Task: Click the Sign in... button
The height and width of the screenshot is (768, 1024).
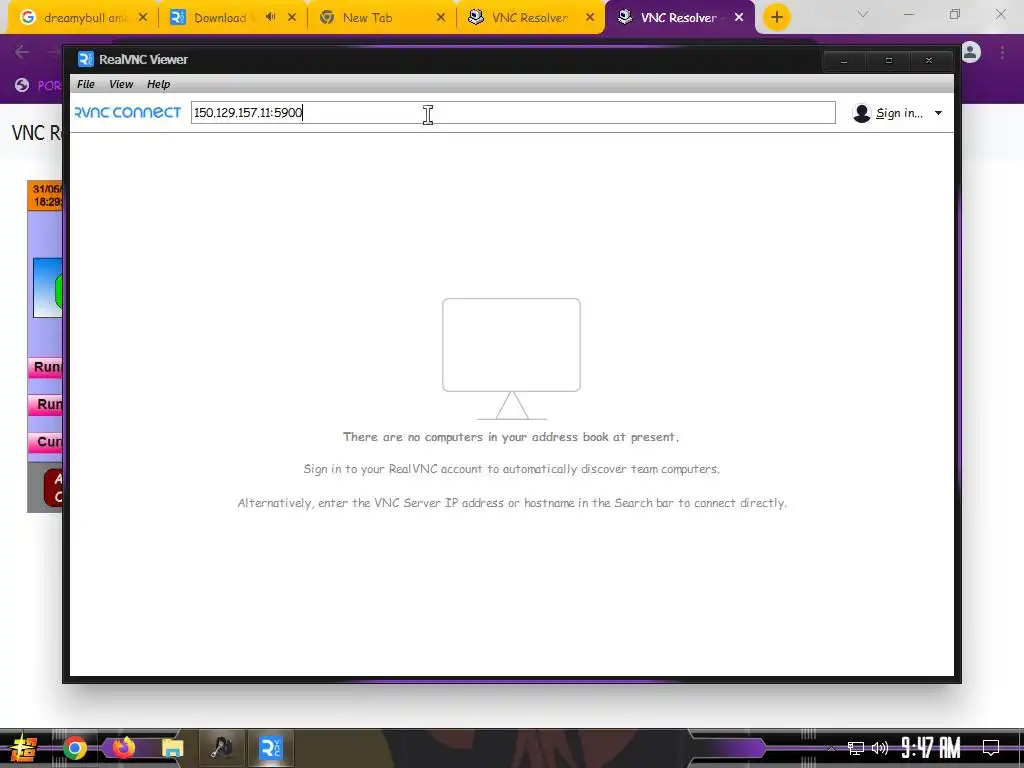Action: coord(899,113)
